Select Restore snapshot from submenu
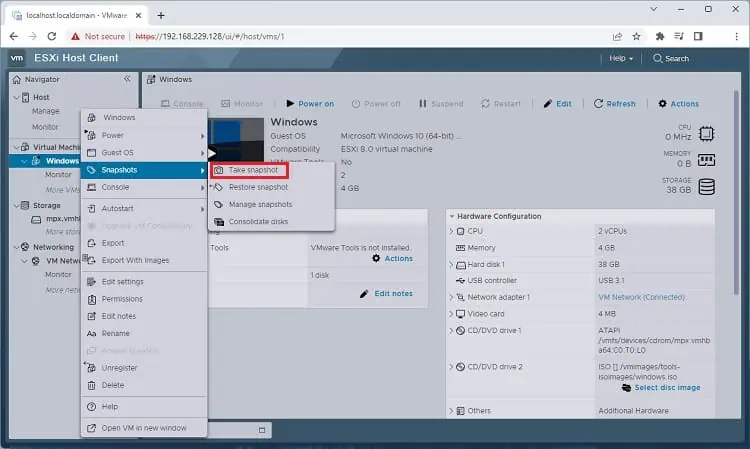 click(x=258, y=187)
